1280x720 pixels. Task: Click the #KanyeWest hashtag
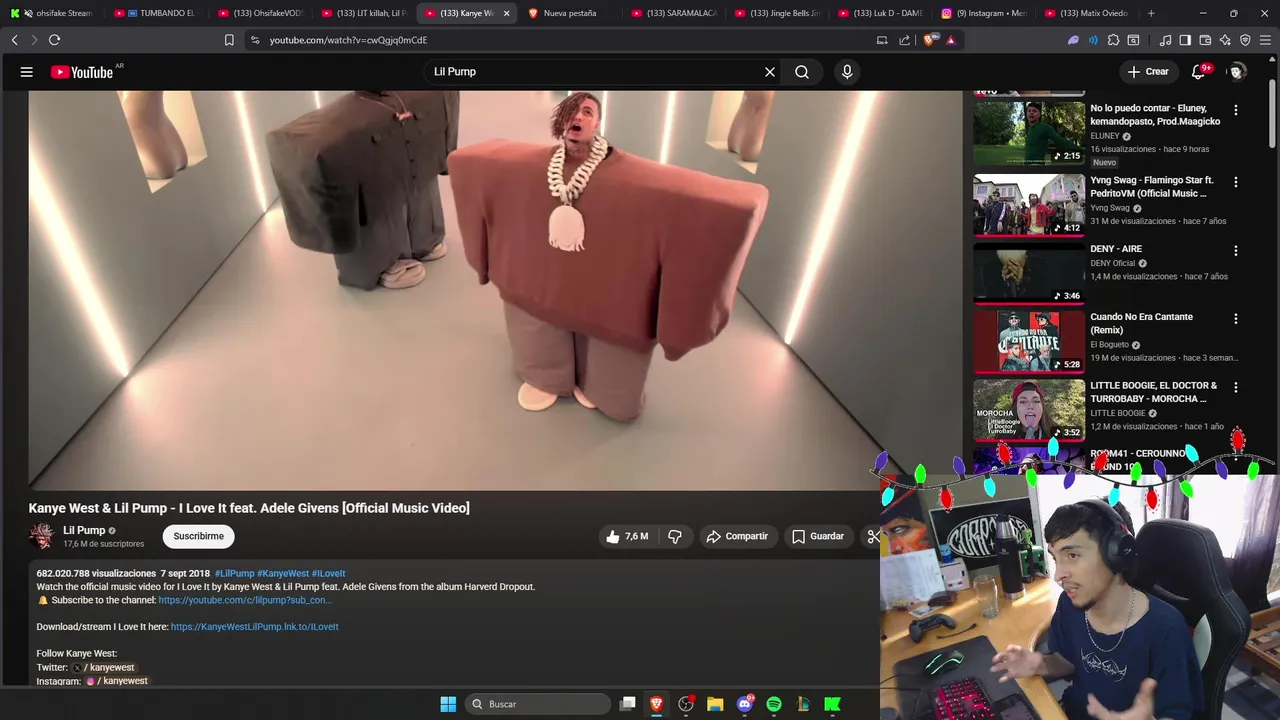[283, 574]
